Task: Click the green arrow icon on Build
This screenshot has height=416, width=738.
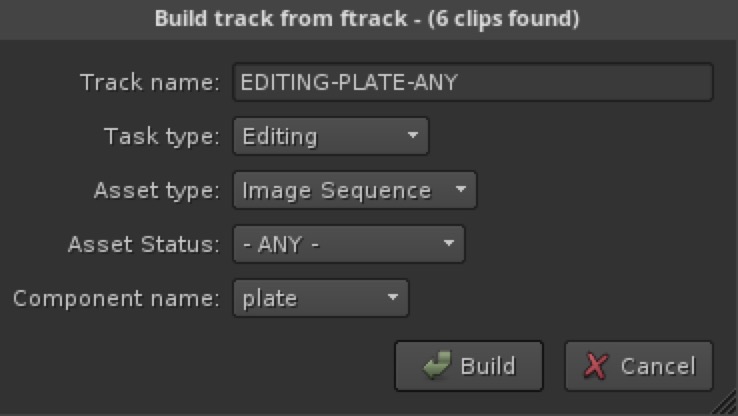Action: pos(437,365)
